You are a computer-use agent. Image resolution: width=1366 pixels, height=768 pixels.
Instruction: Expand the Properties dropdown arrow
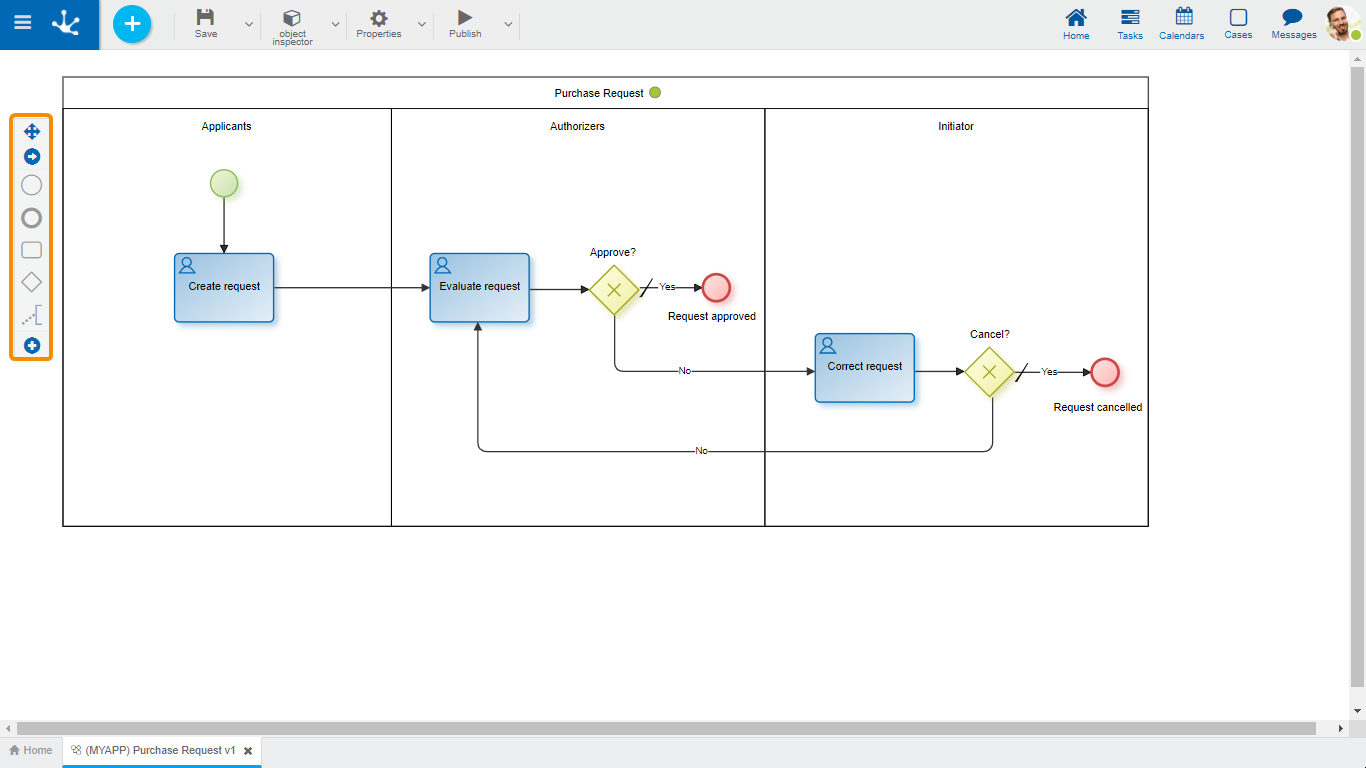click(x=421, y=24)
